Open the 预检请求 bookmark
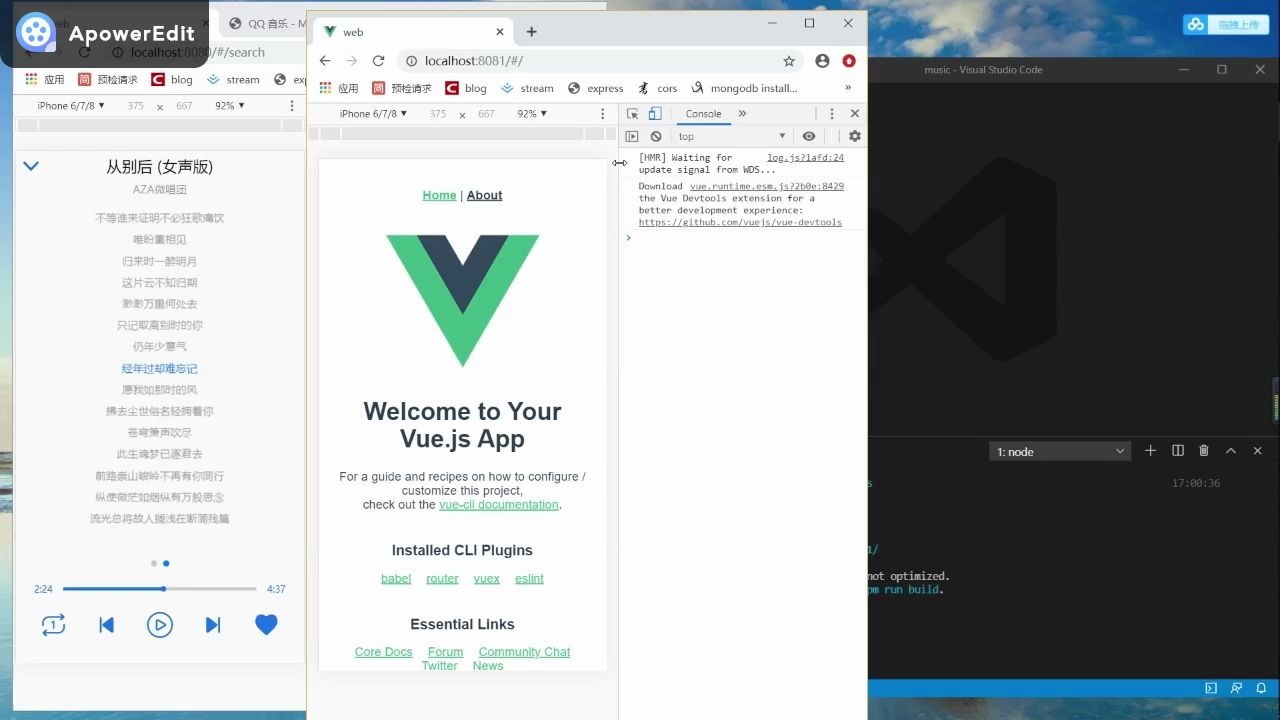This screenshot has height=720, width=1280. tap(402, 88)
